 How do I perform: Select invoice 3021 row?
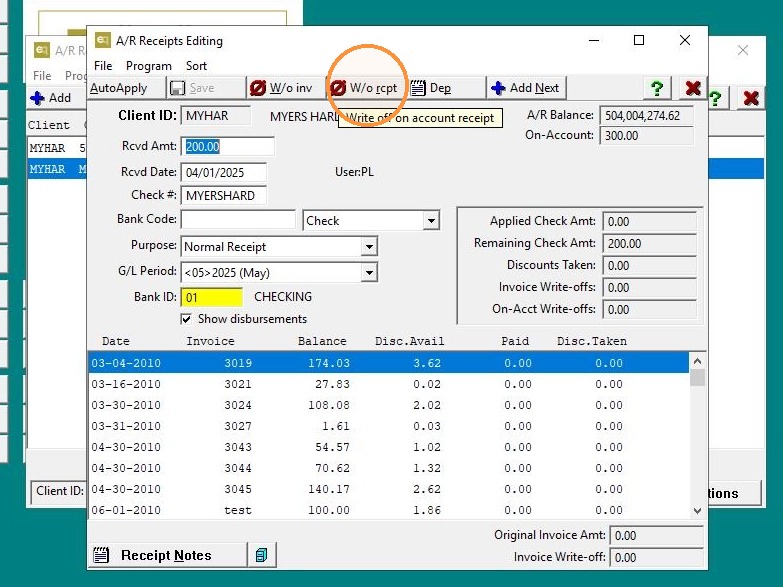(x=389, y=384)
